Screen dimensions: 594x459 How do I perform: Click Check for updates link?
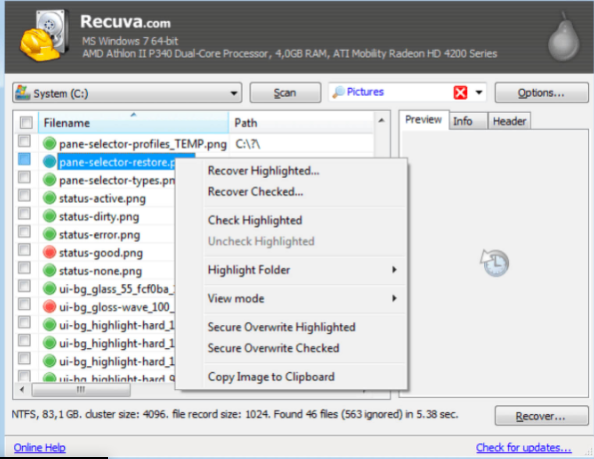pos(524,448)
